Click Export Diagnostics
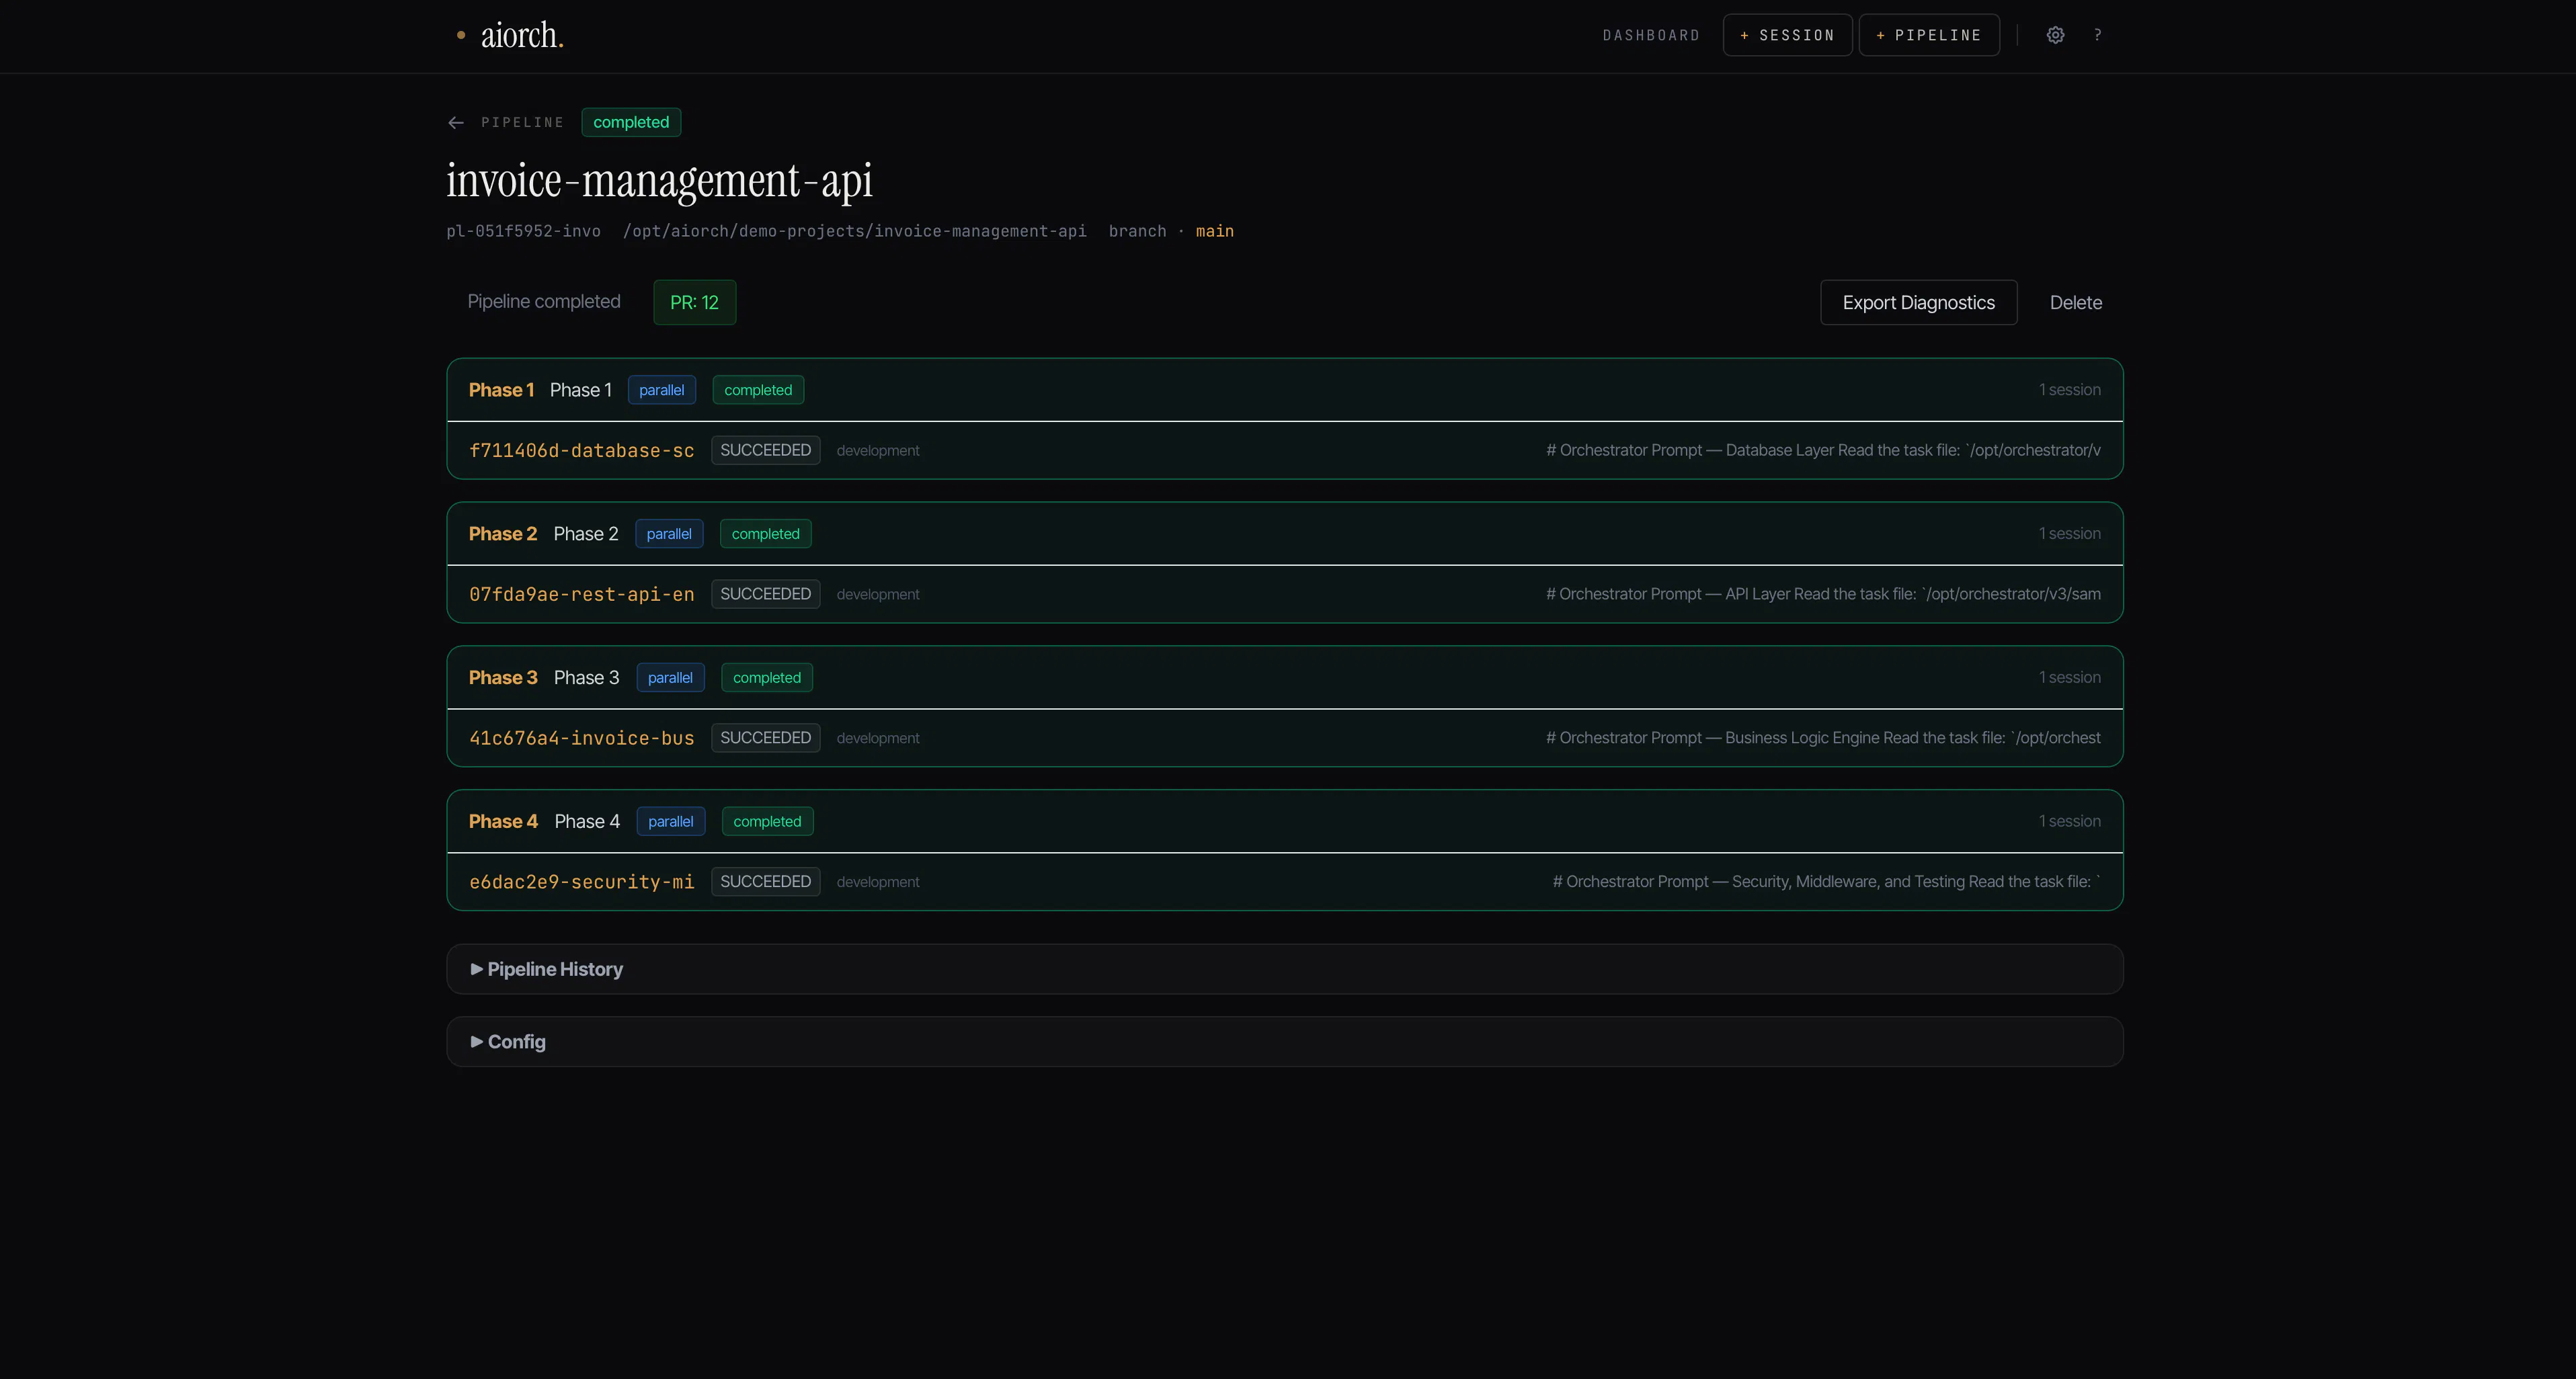This screenshot has height=1379, width=2576. [1918, 302]
